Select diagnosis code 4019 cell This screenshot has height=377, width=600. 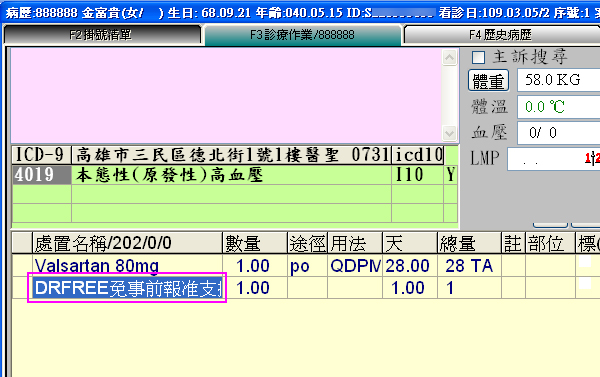[42, 175]
